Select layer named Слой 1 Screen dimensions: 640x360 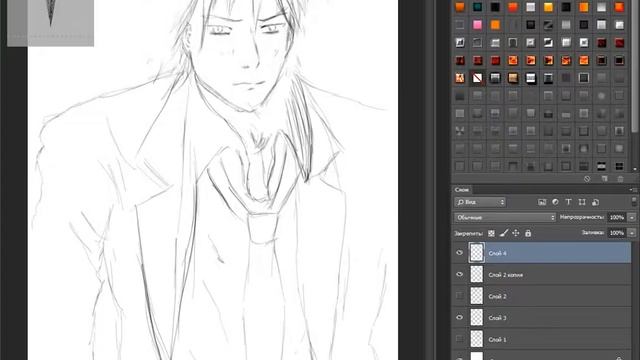tap(542, 339)
